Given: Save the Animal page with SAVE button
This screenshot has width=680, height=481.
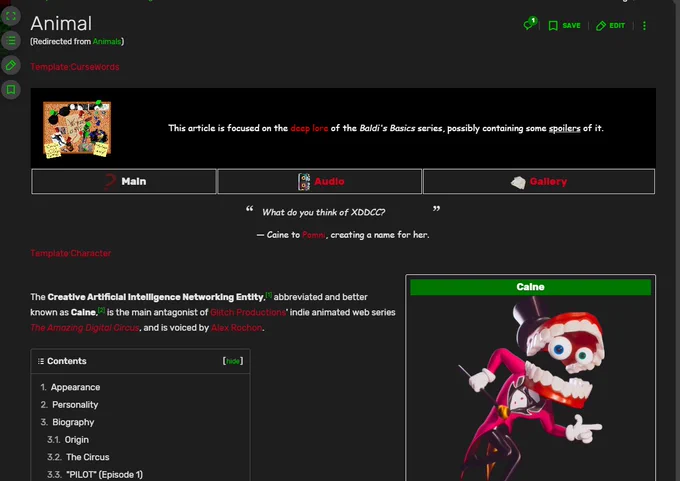Looking at the screenshot, I should 564,26.
